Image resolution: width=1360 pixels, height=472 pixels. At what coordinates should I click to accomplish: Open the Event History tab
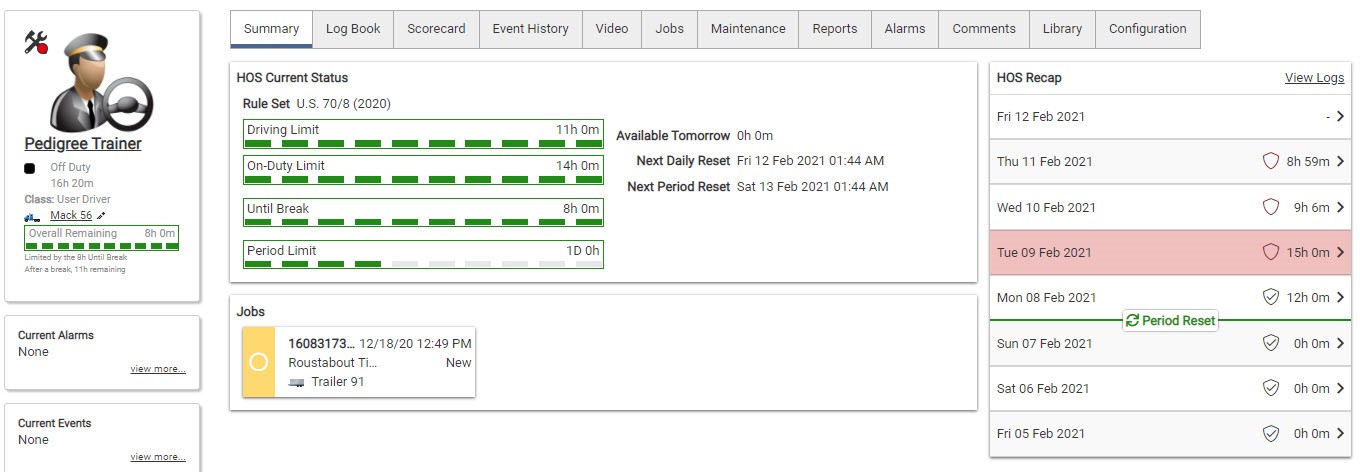pos(530,29)
